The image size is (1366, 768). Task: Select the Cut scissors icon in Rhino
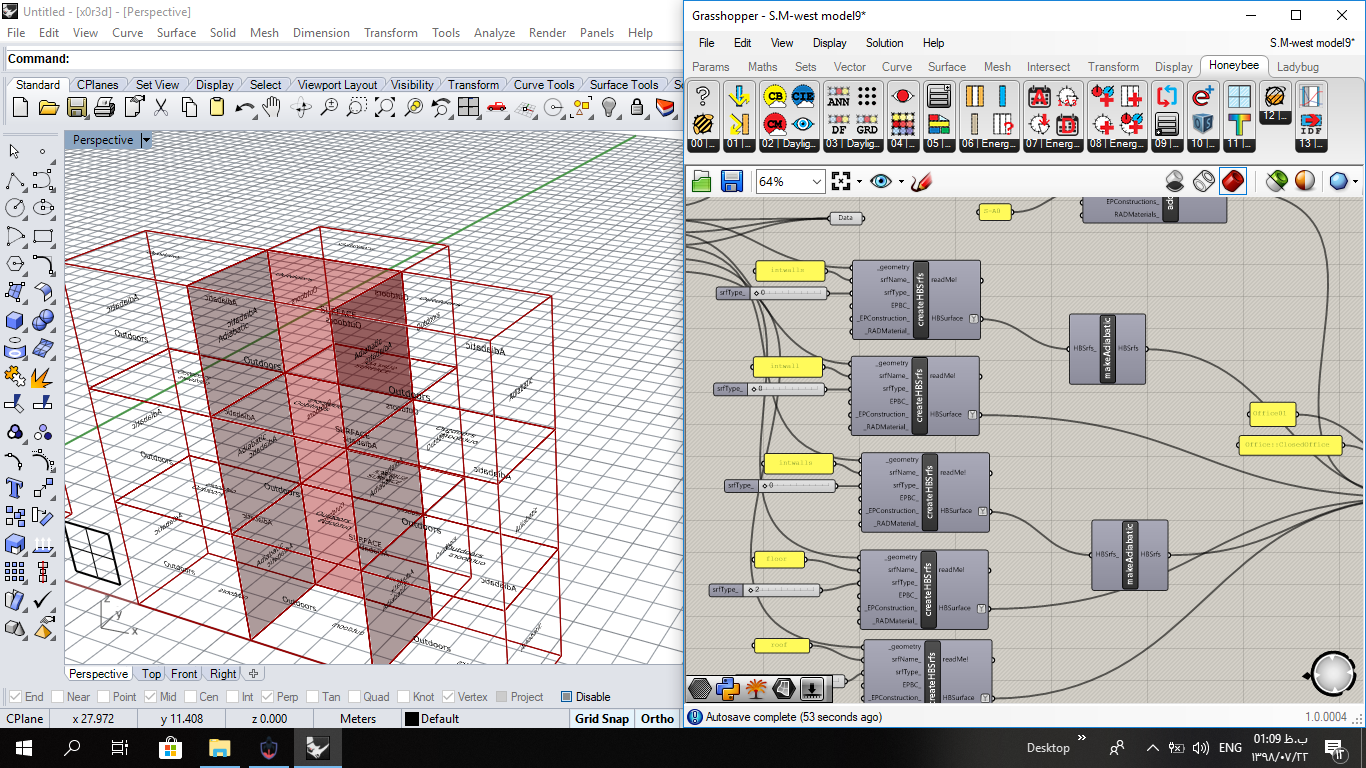161,107
